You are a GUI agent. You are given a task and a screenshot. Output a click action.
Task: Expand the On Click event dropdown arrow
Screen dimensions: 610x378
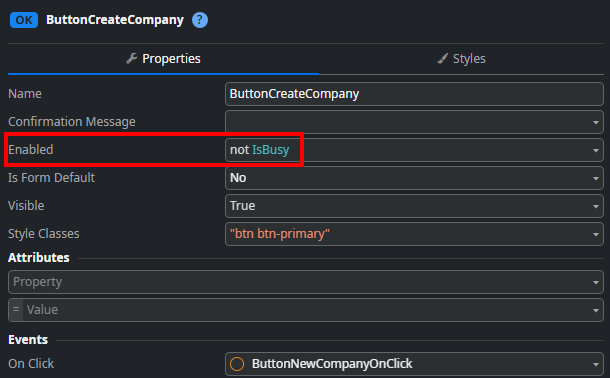596,364
